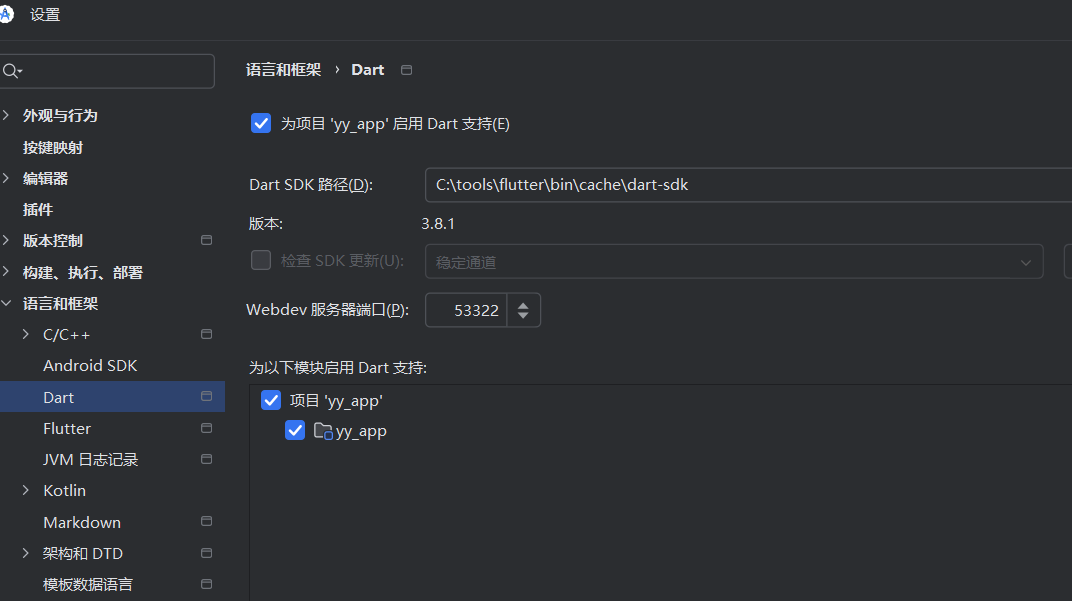
Task: Click the modified-settings indicator beside Flutter
Action: (x=206, y=427)
